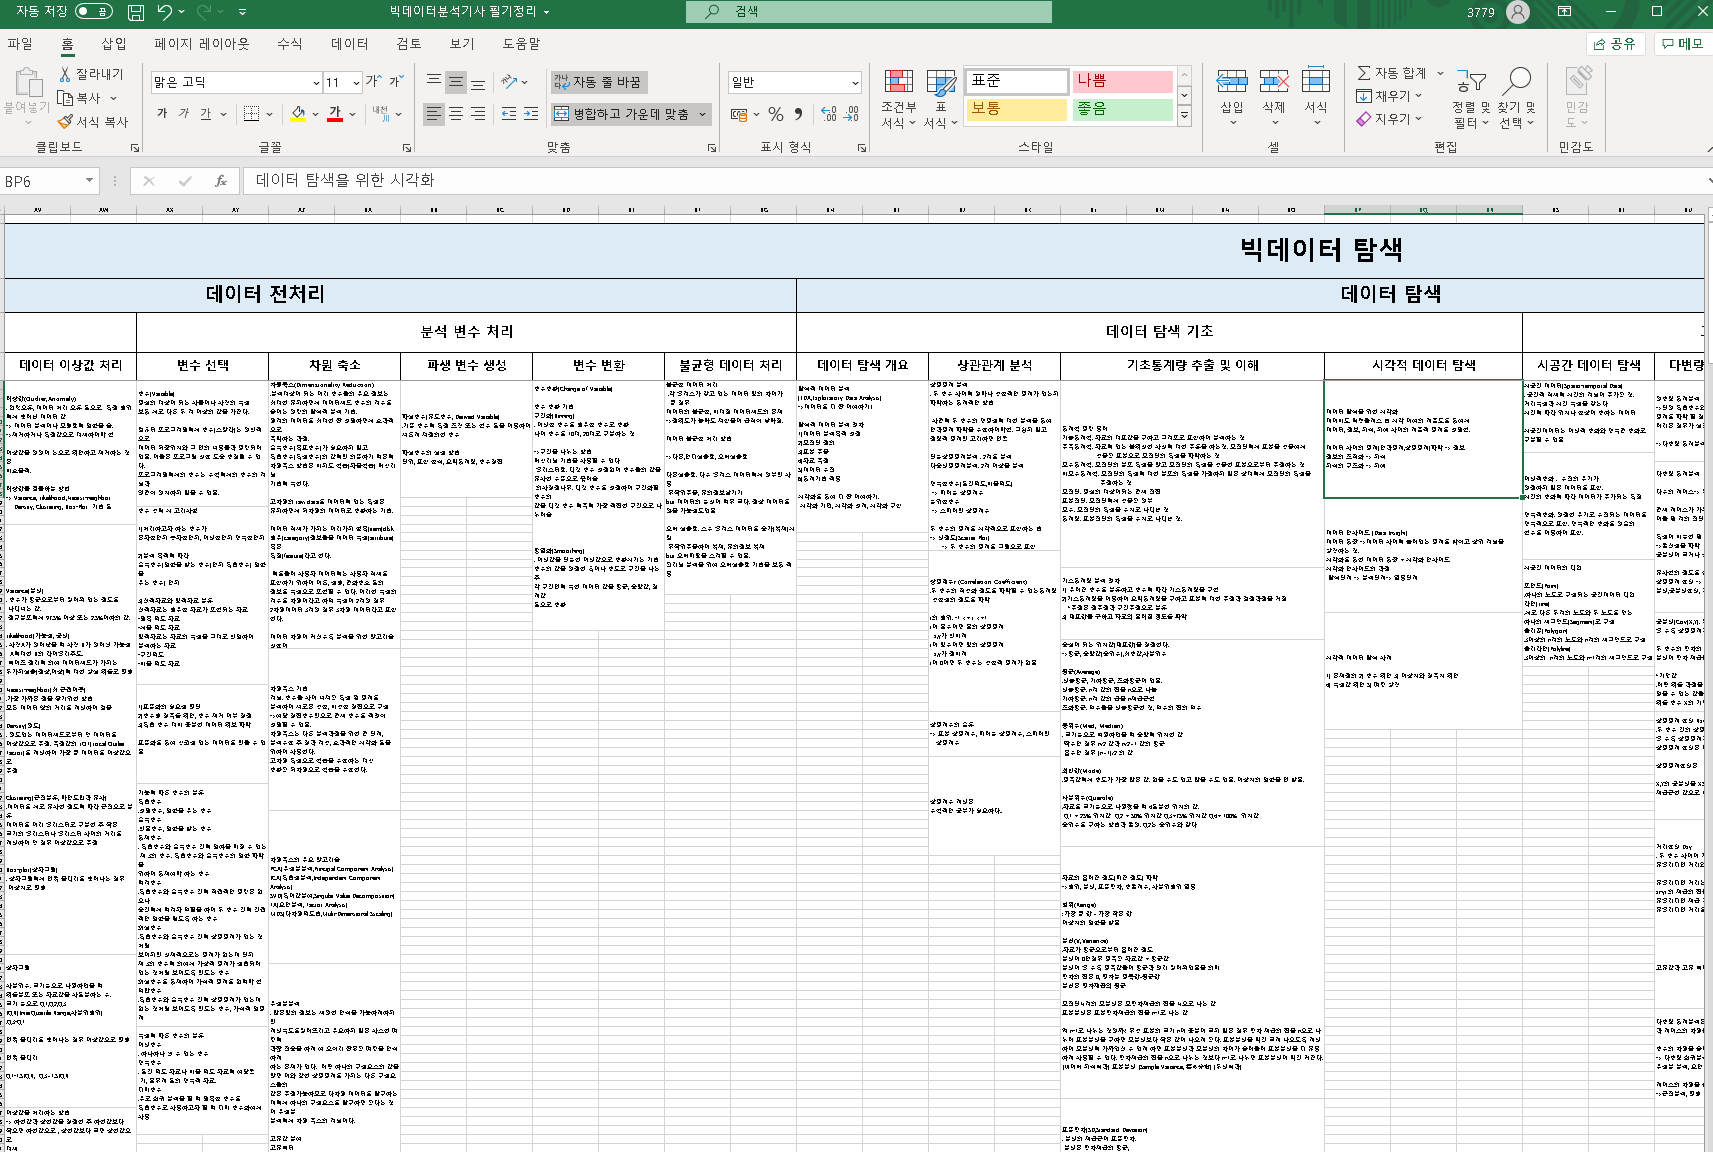
Task: Switch to the 수식 tab
Action: coord(289,44)
